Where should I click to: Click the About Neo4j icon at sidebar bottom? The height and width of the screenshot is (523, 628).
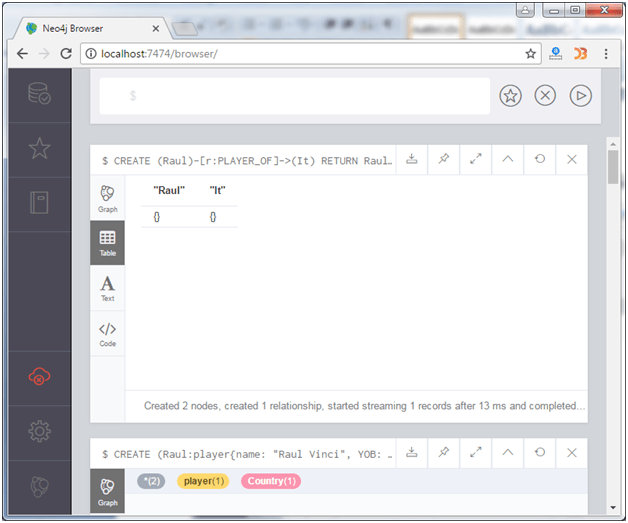pos(39,486)
